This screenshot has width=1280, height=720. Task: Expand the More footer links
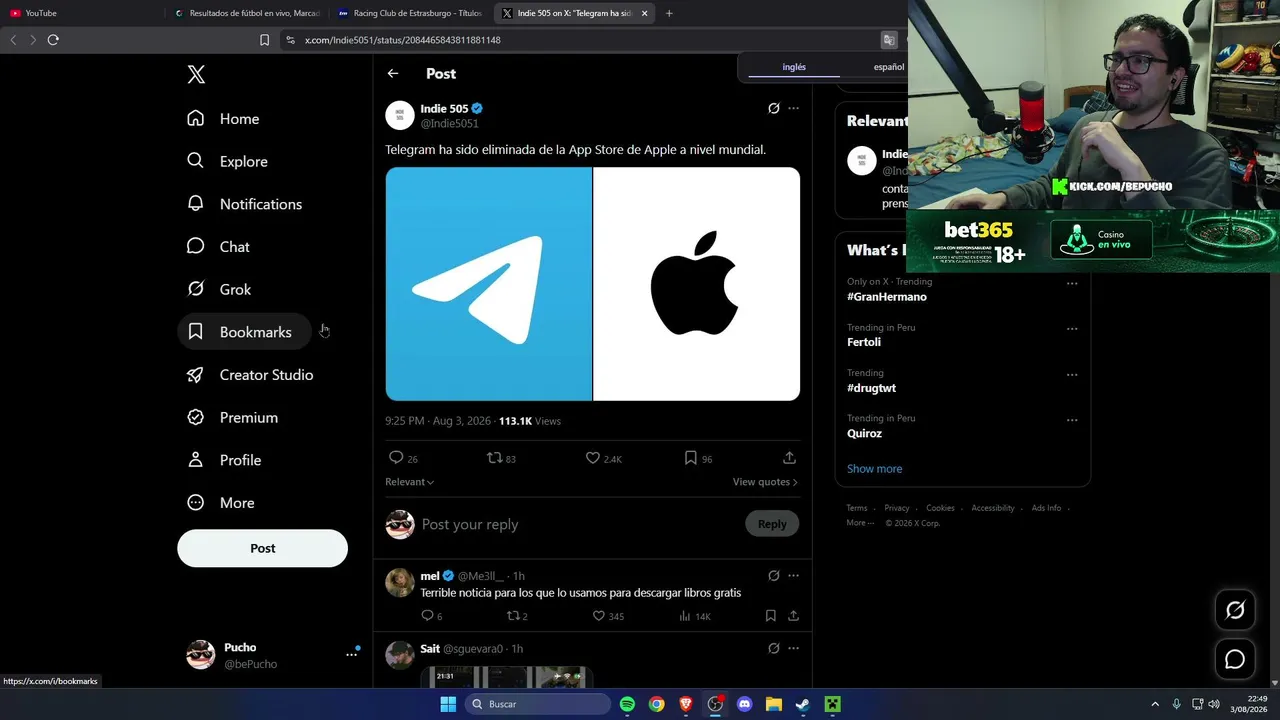[x=860, y=523]
